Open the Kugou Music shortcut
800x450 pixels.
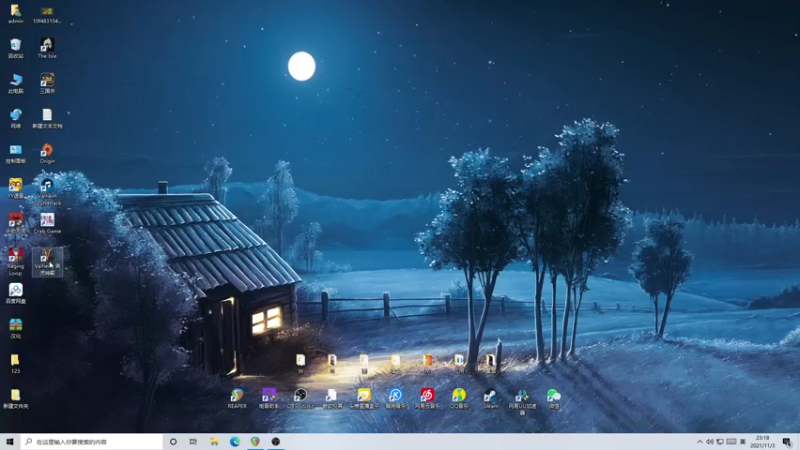click(395, 398)
